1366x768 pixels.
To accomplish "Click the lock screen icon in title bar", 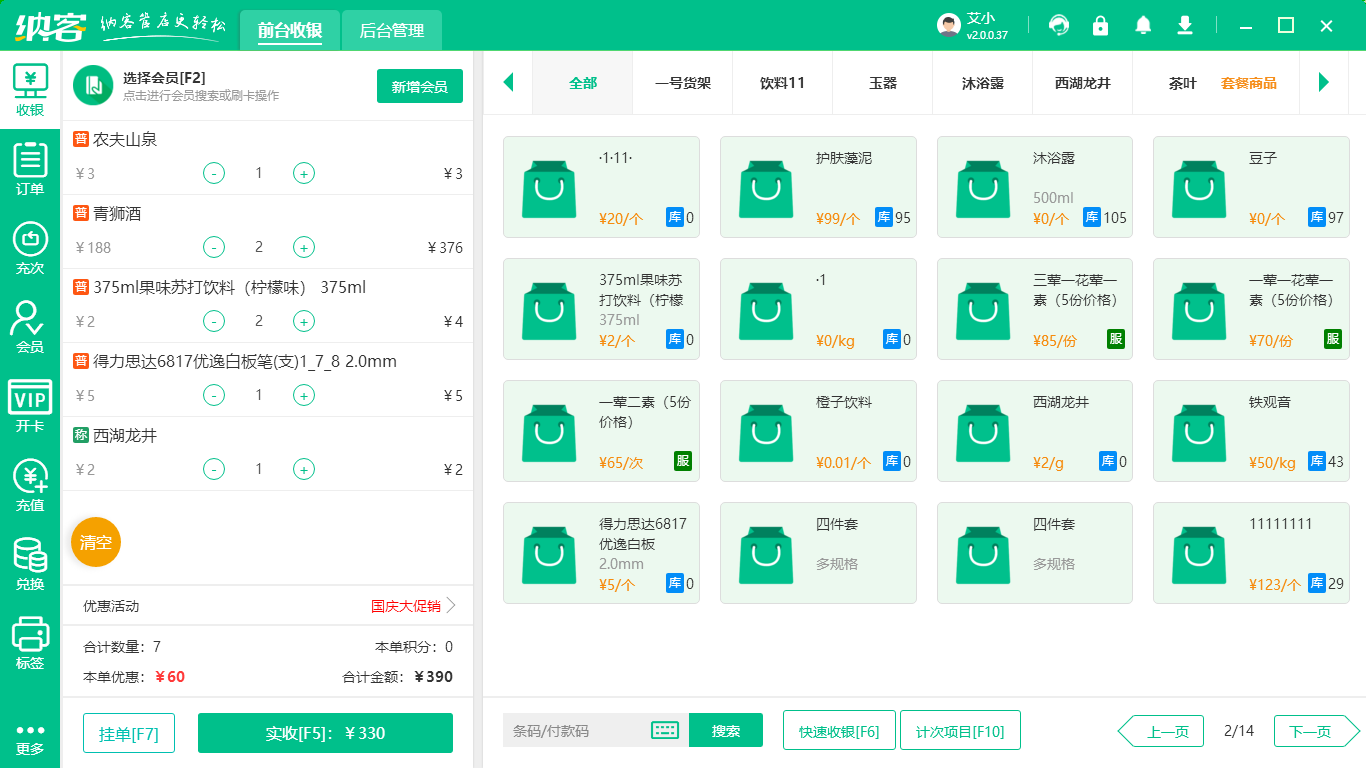I will click(x=1100, y=25).
